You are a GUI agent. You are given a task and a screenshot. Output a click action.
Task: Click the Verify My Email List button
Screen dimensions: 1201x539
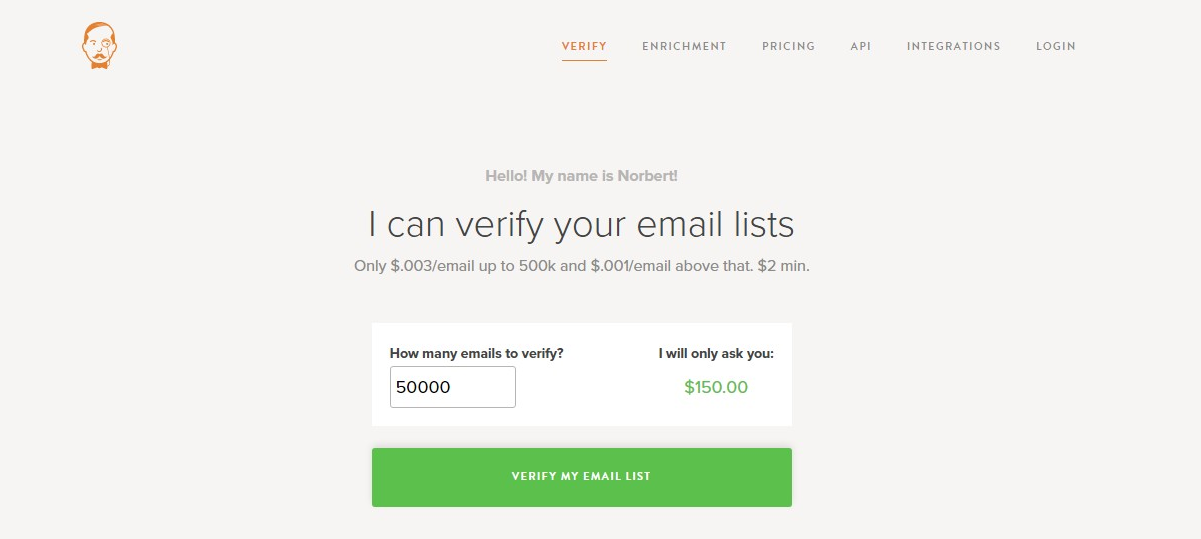pyautogui.click(x=582, y=477)
